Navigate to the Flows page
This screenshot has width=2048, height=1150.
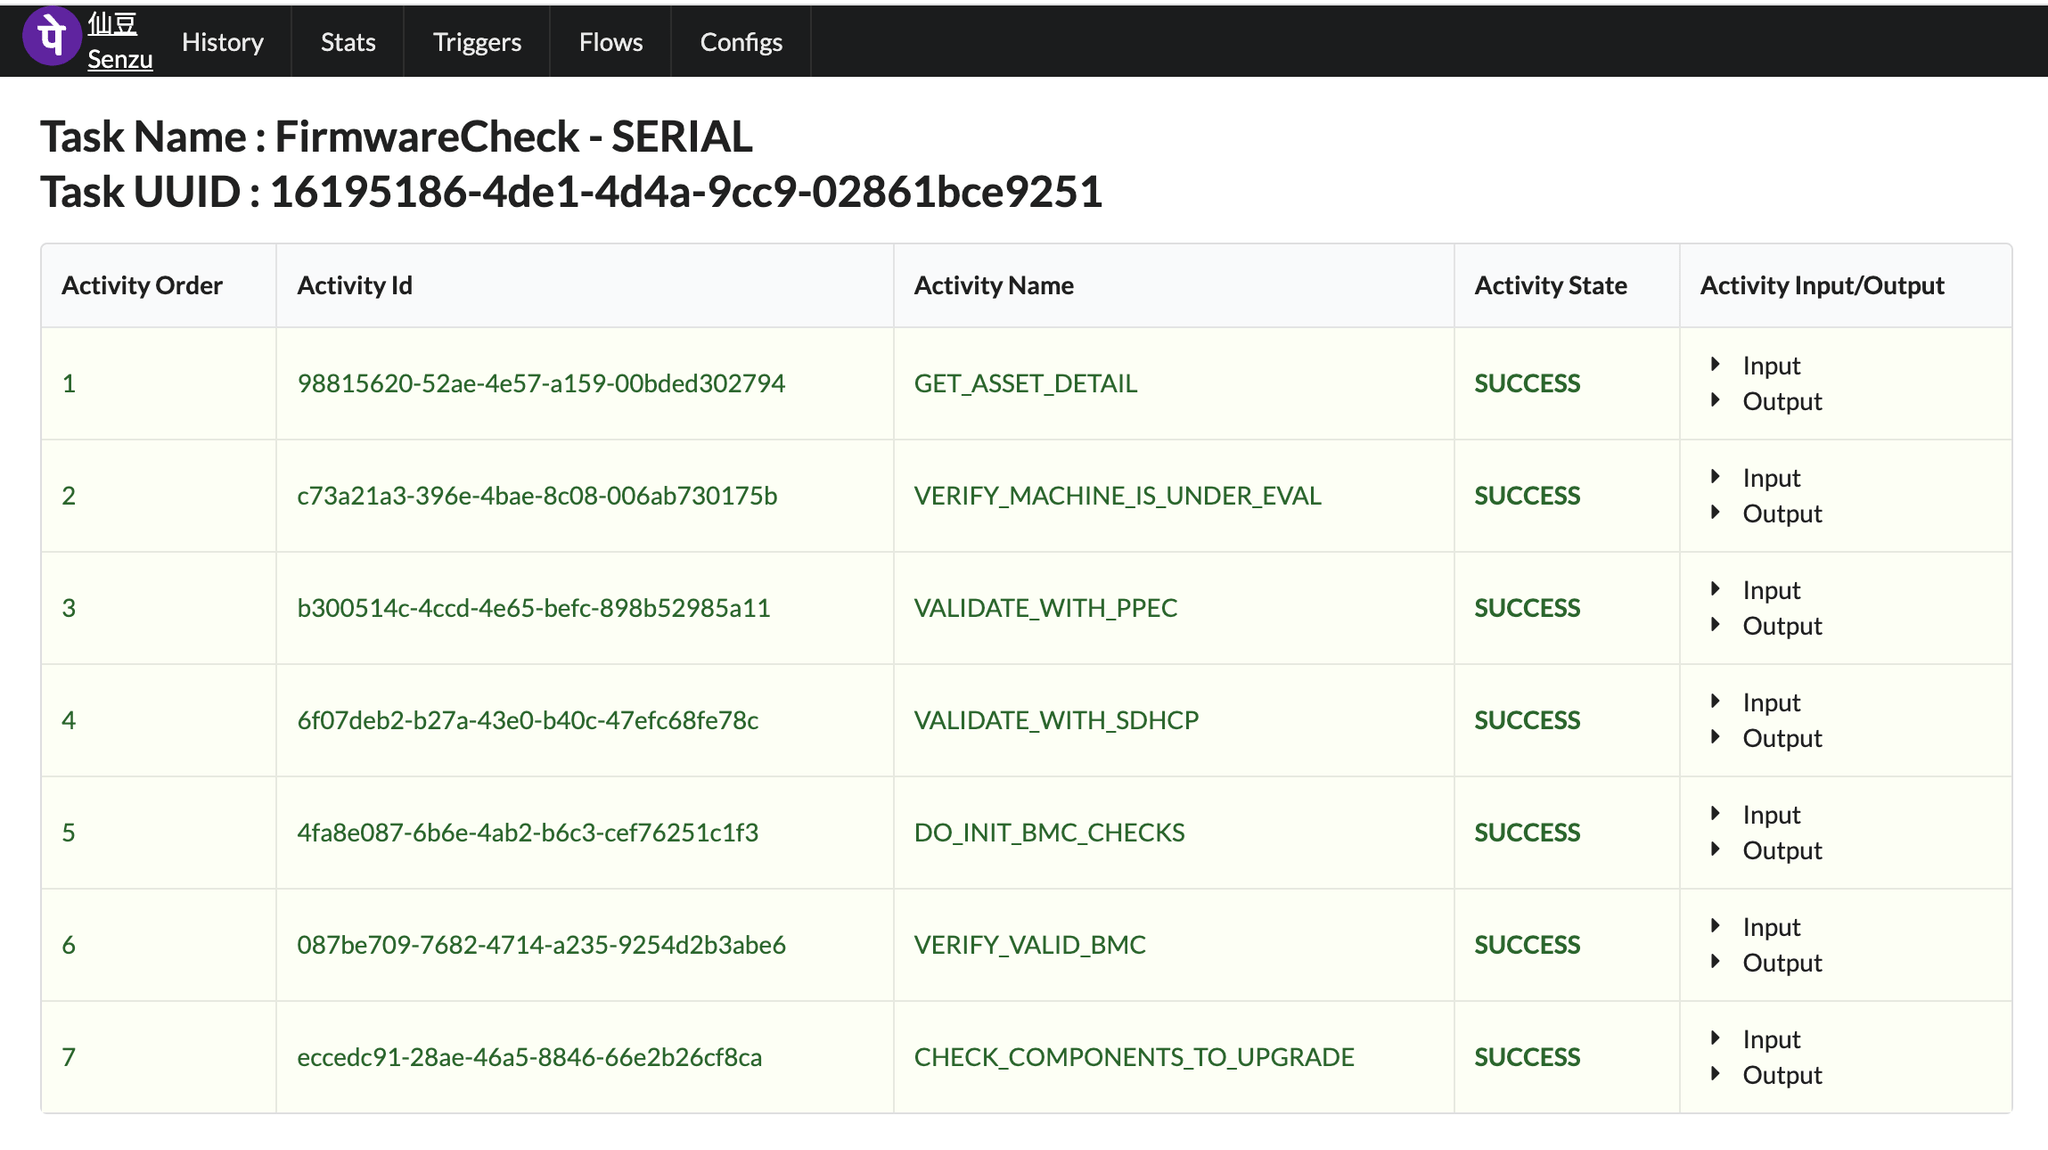tap(610, 42)
